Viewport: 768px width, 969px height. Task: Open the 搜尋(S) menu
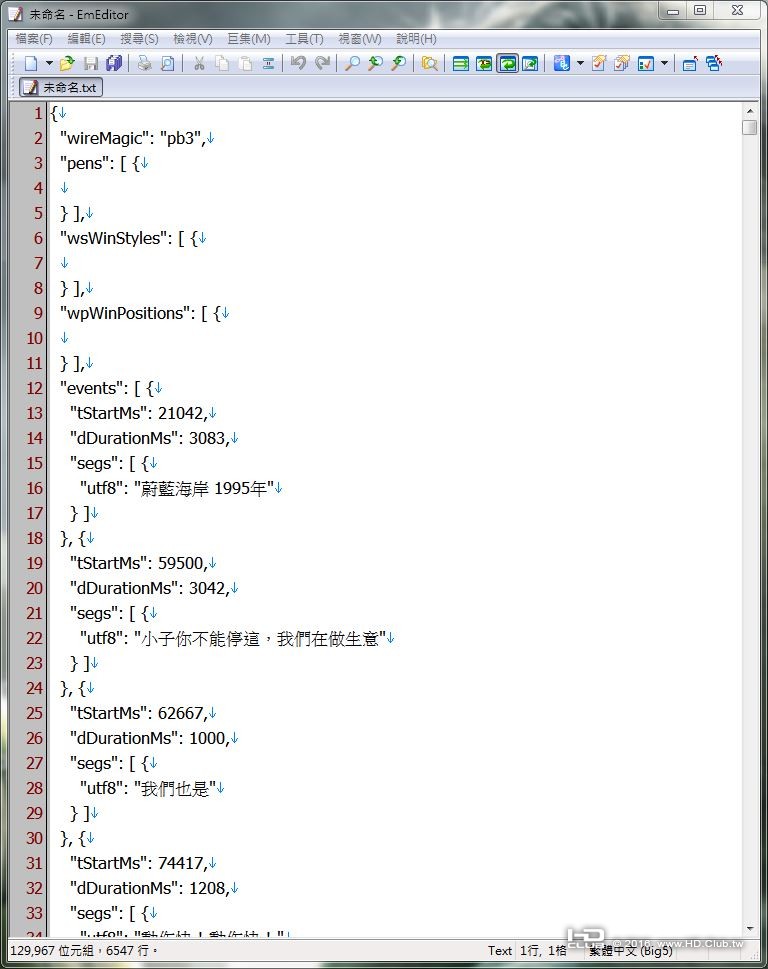click(139, 39)
